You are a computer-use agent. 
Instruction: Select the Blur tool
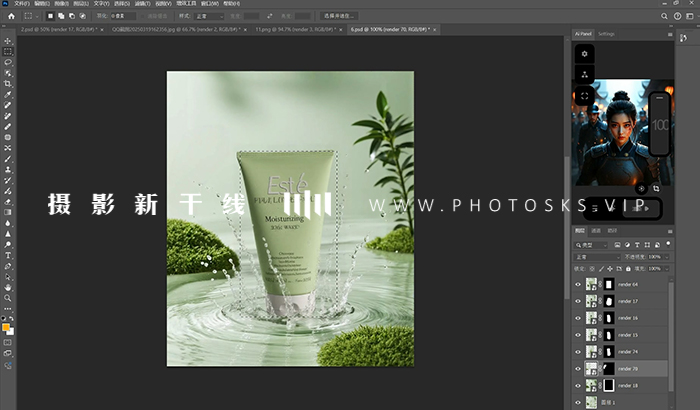pos(8,223)
